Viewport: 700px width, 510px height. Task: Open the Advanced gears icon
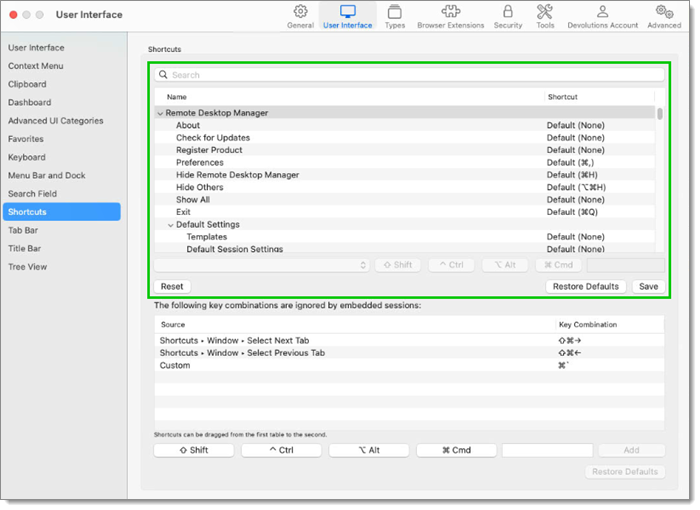(664, 12)
